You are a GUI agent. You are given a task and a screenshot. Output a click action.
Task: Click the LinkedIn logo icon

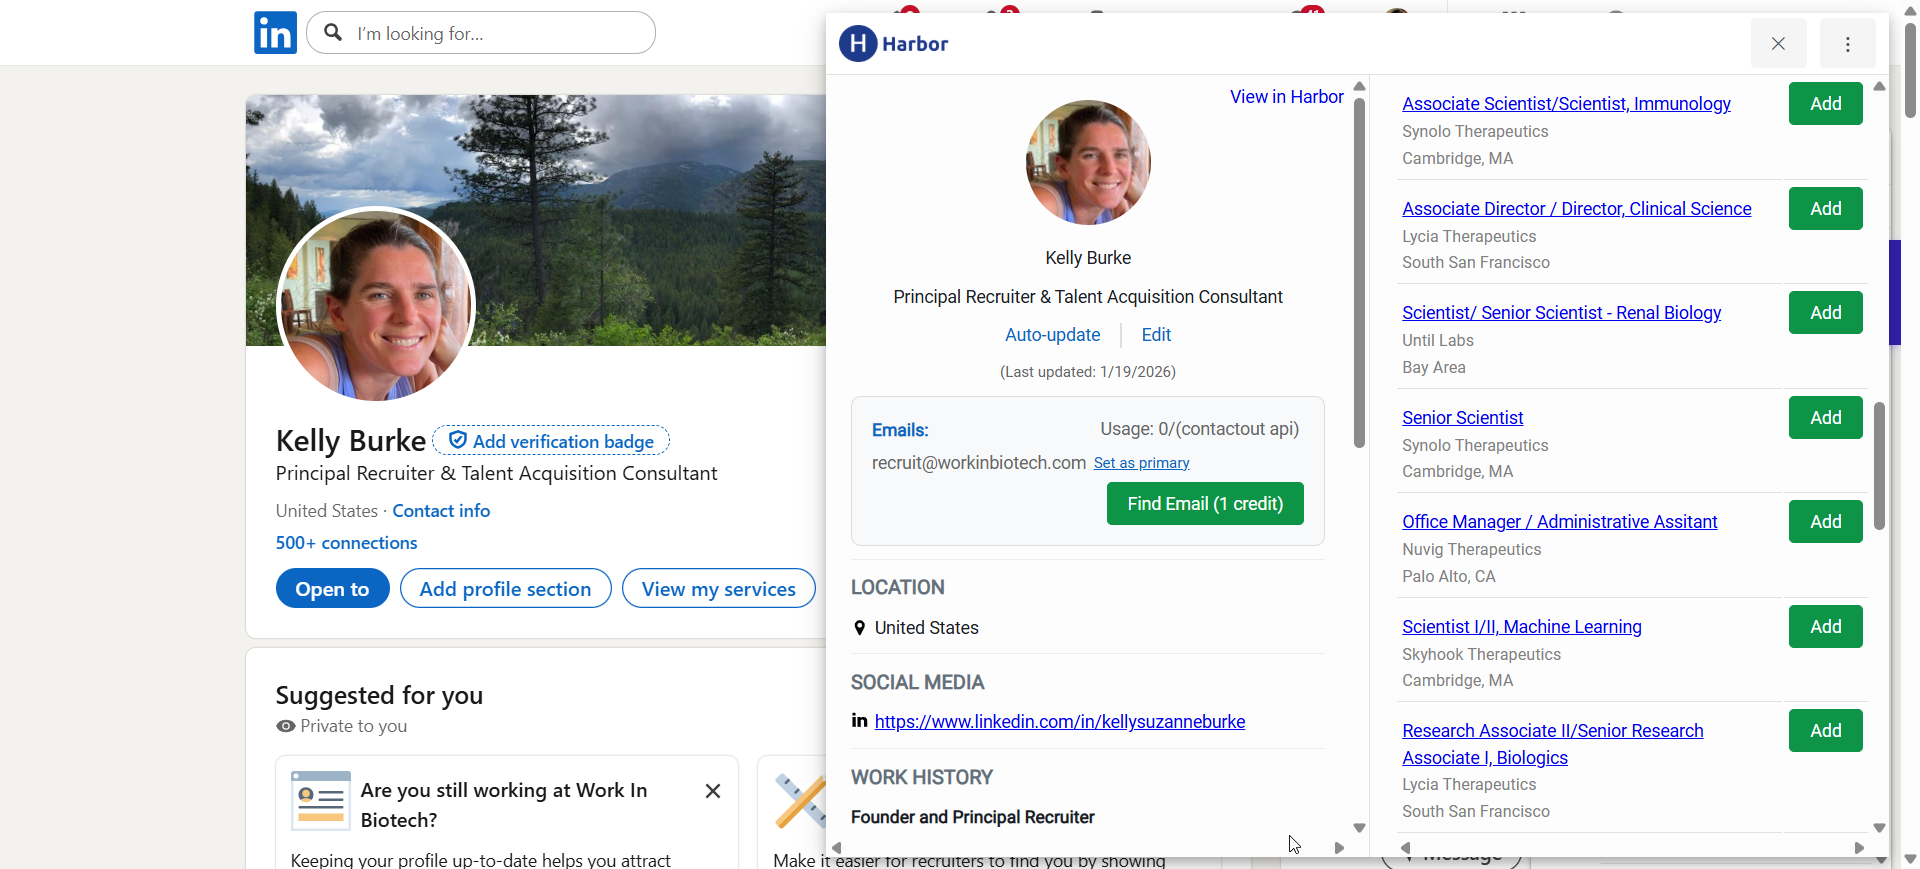pos(275,33)
